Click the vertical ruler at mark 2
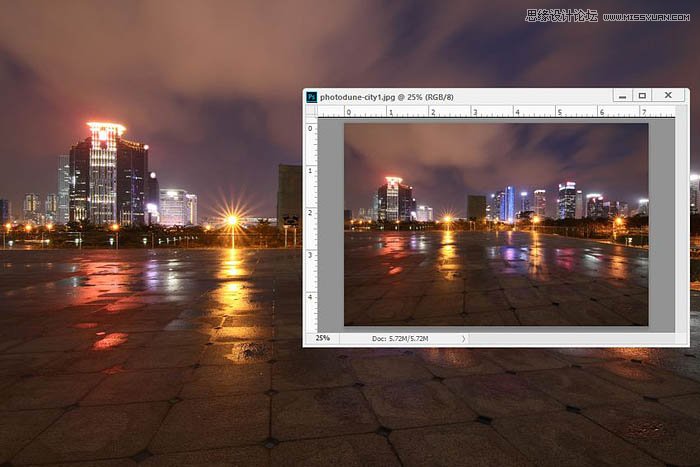 [x=311, y=212]
